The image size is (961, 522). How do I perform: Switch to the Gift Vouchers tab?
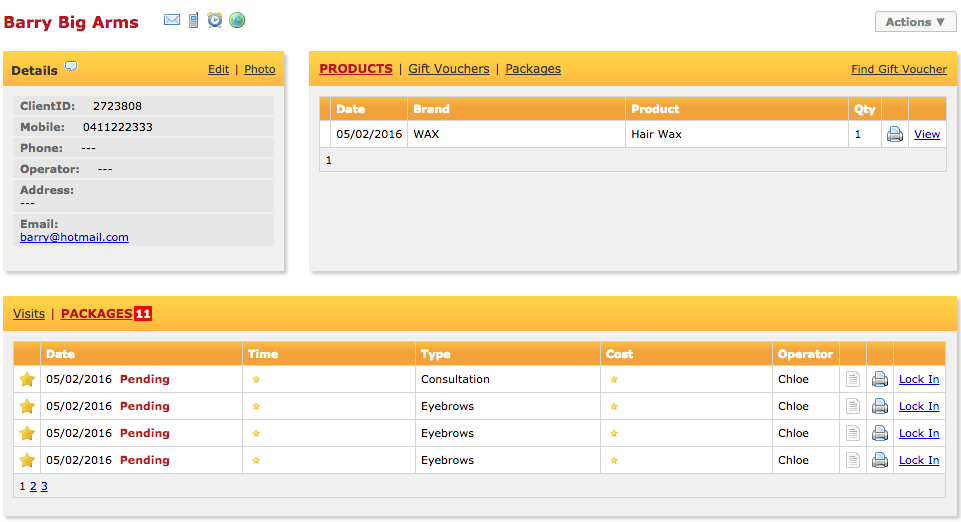(449, 69)
